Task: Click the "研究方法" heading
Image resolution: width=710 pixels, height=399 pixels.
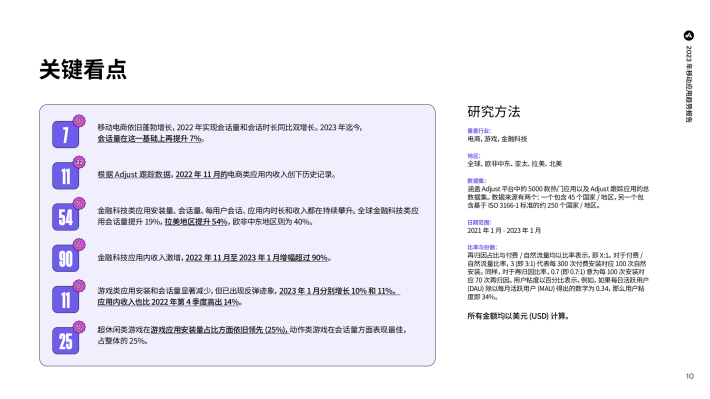Action: click(x=494, y=111)
